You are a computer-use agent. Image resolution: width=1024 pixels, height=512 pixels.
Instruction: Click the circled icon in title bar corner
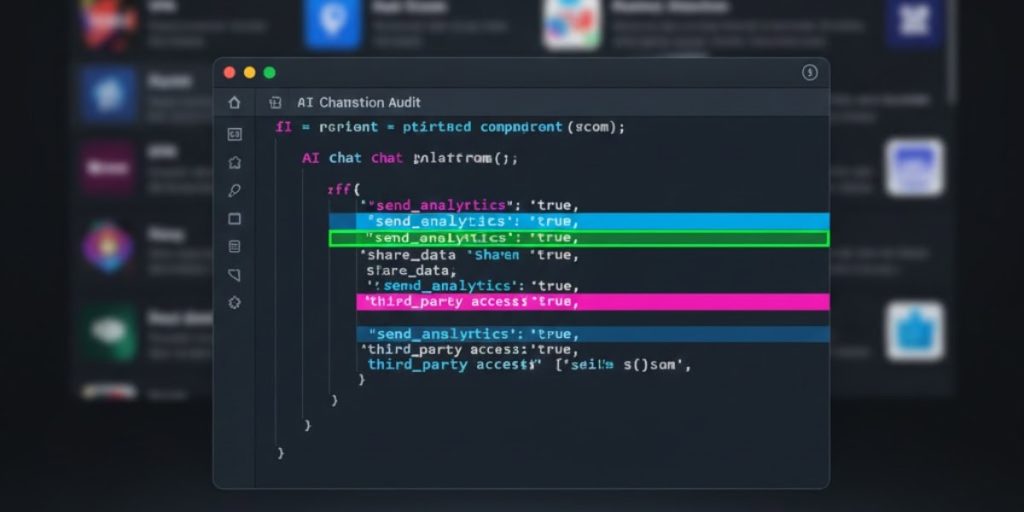[810, 72]
